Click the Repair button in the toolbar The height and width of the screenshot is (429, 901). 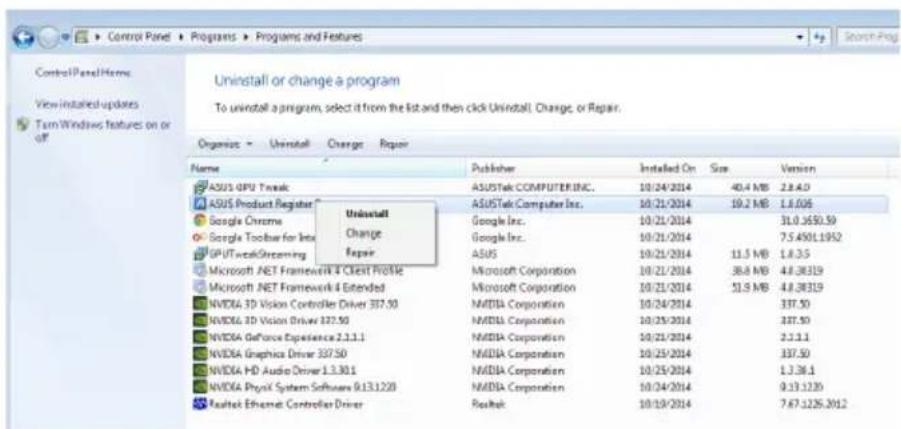pos(394,145)
